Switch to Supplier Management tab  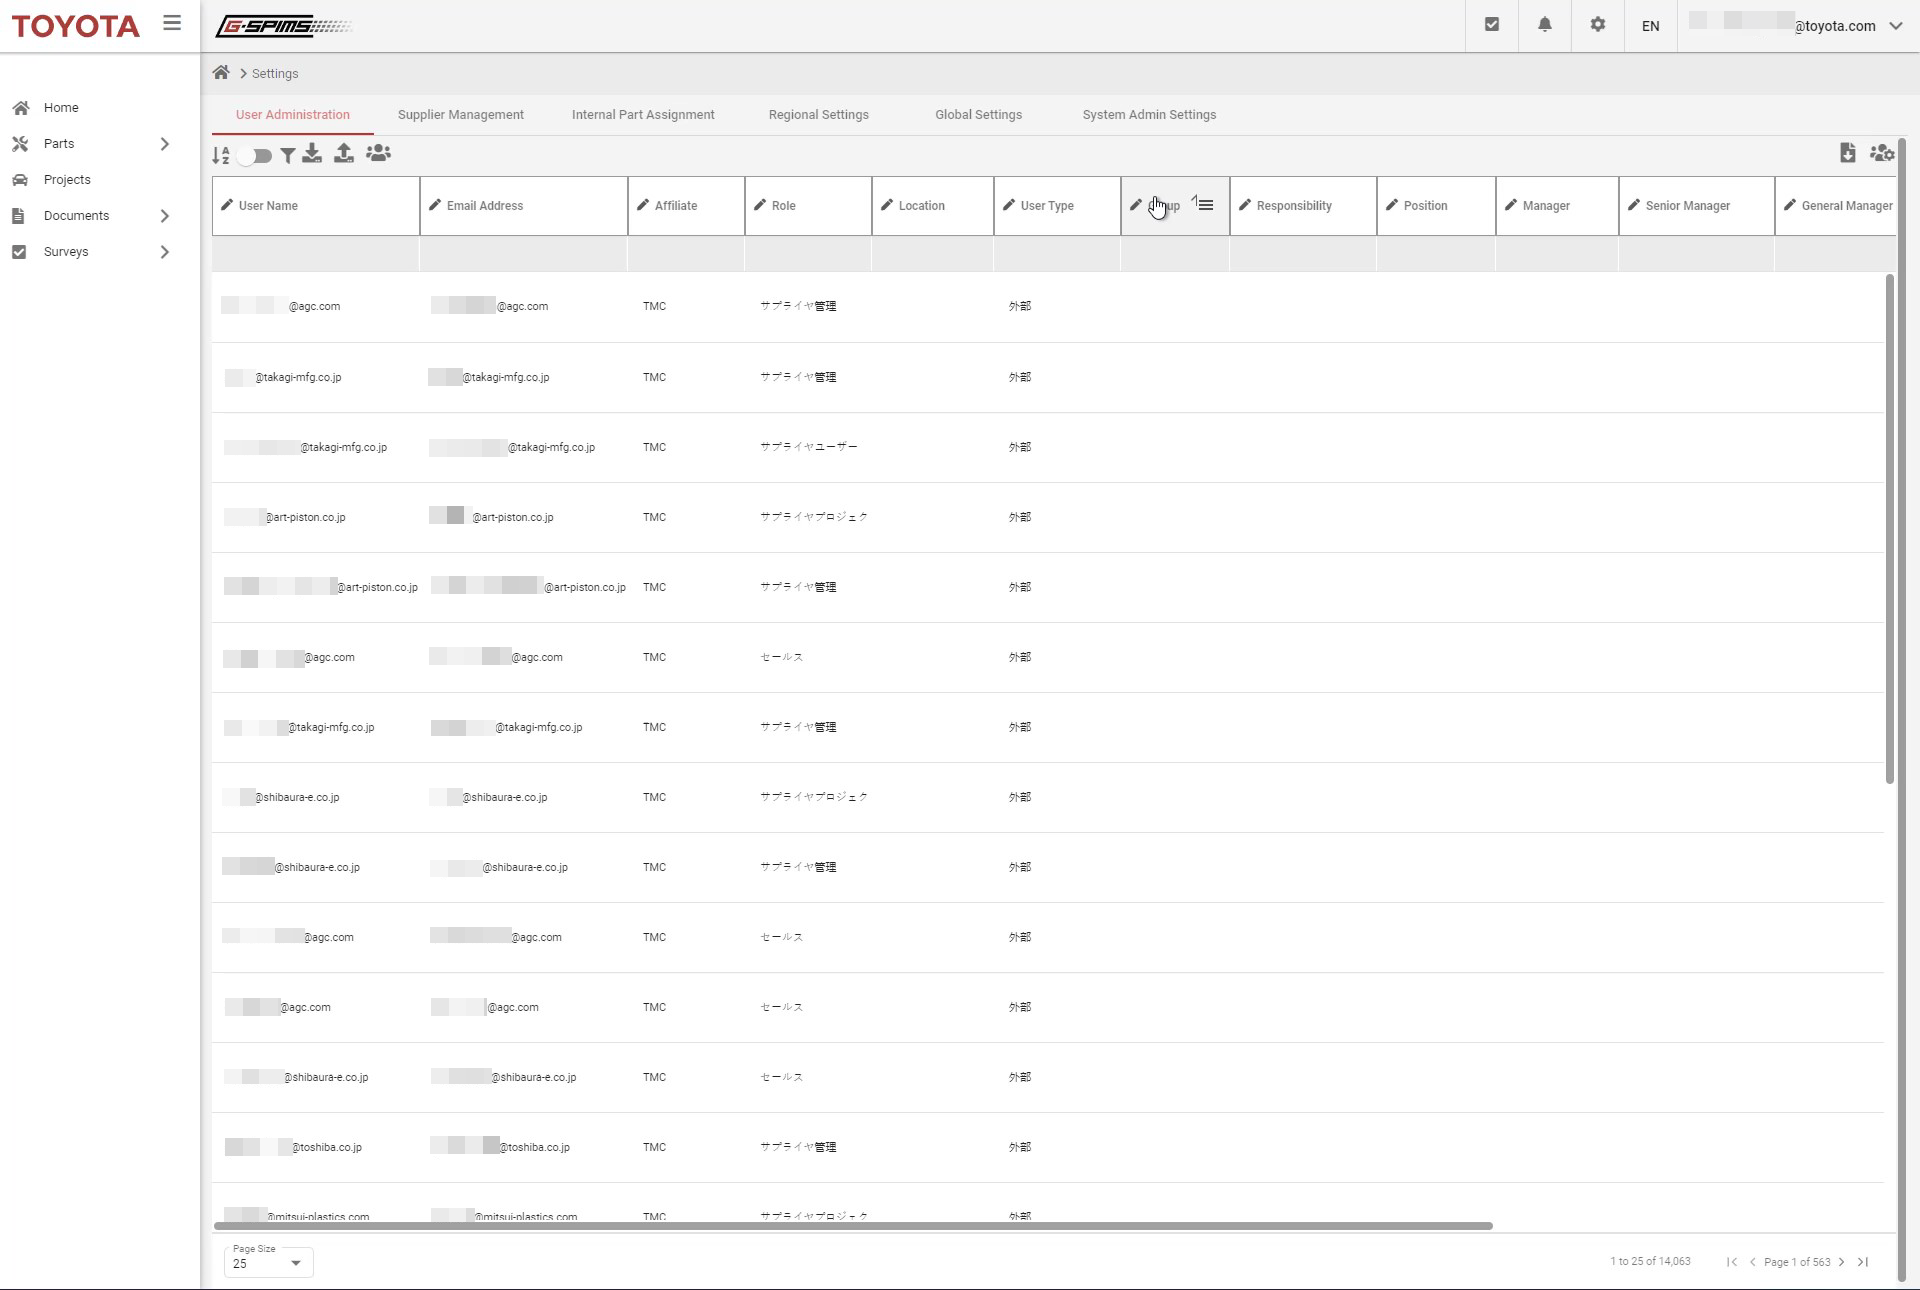[x=460, y=115]
